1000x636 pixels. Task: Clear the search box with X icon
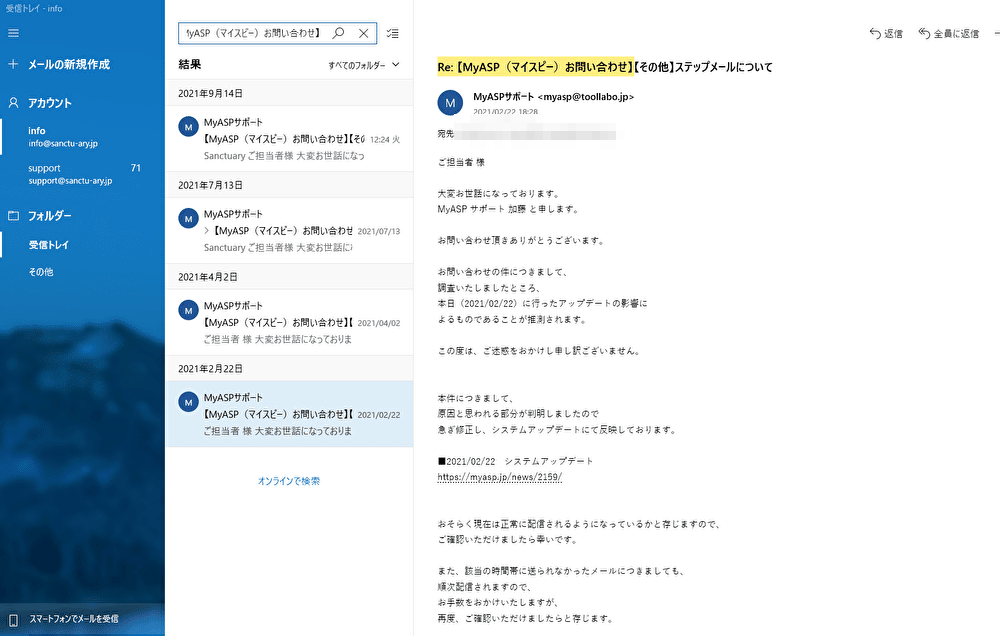click(364, 33)
